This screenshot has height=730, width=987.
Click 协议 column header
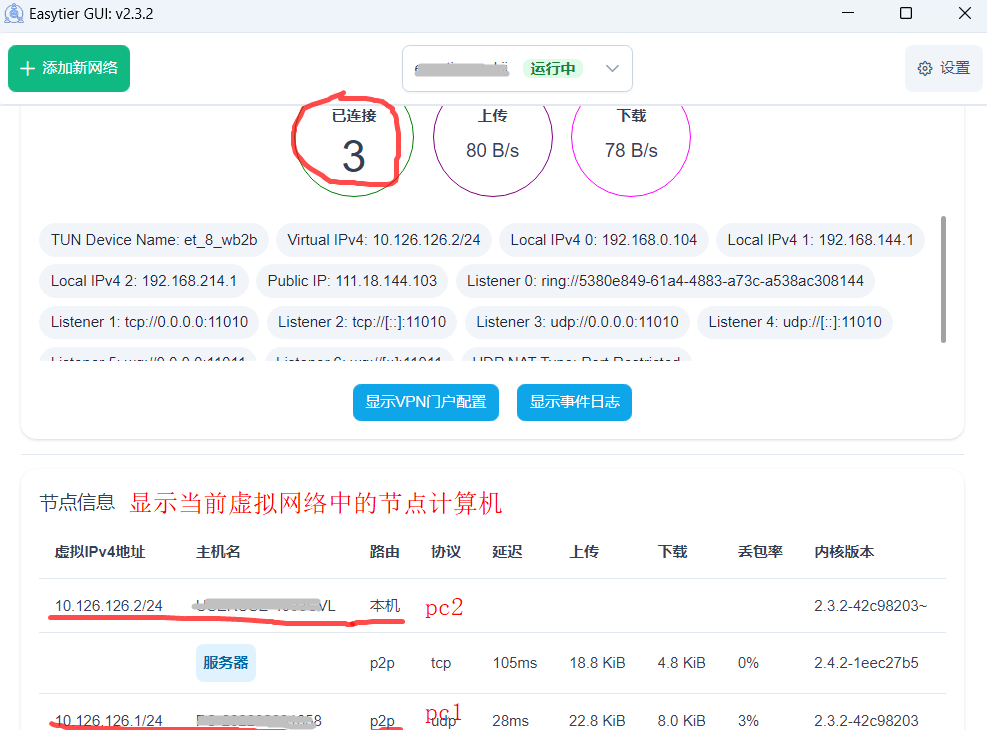pos(446,552)
